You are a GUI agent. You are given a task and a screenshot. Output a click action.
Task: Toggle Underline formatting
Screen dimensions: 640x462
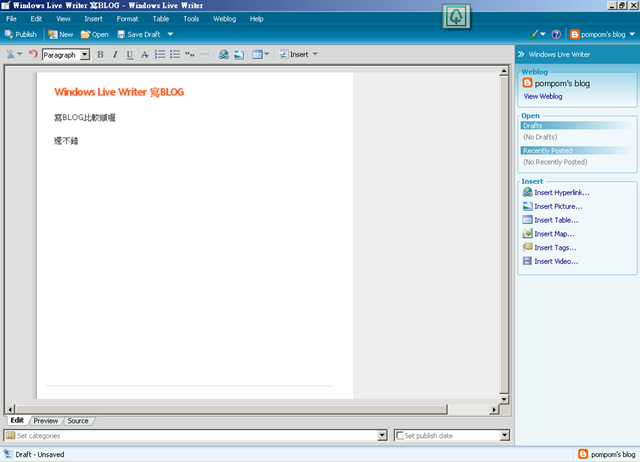[x=130, y=54]
